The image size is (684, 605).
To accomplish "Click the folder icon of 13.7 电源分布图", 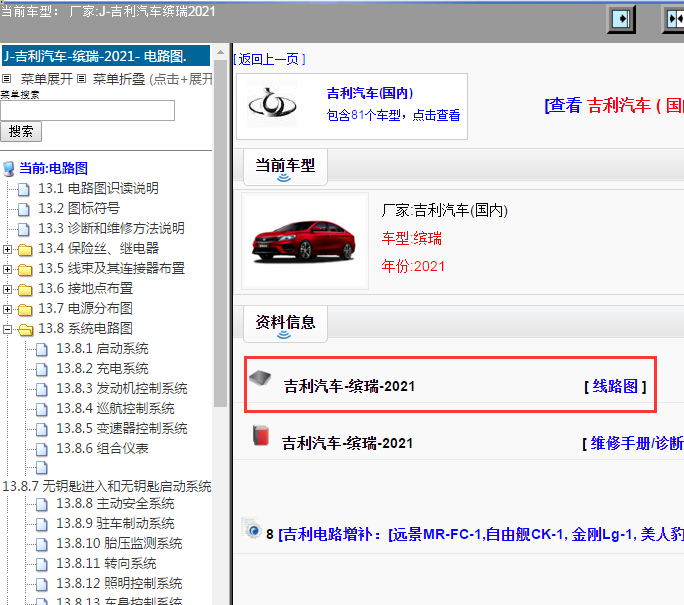I will [25, 310].
